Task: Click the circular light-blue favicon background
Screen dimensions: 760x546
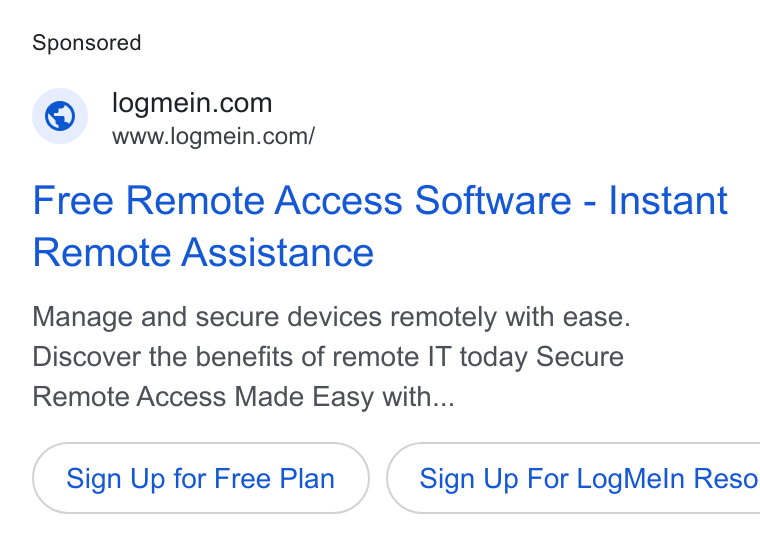Action: coord(60,116)
